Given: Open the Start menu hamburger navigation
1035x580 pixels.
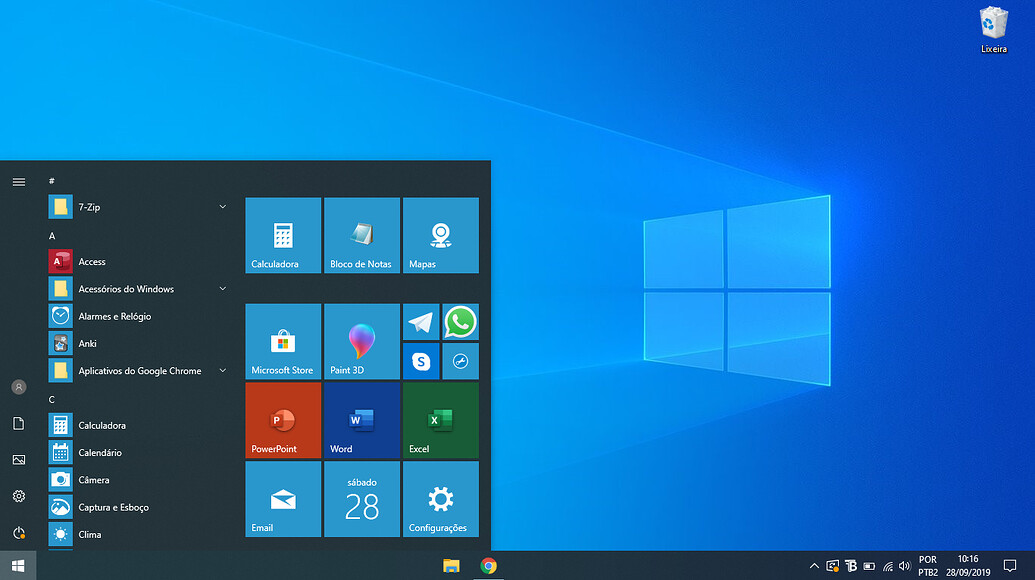Looking at the screenshot, I should [x=18, y=181].
